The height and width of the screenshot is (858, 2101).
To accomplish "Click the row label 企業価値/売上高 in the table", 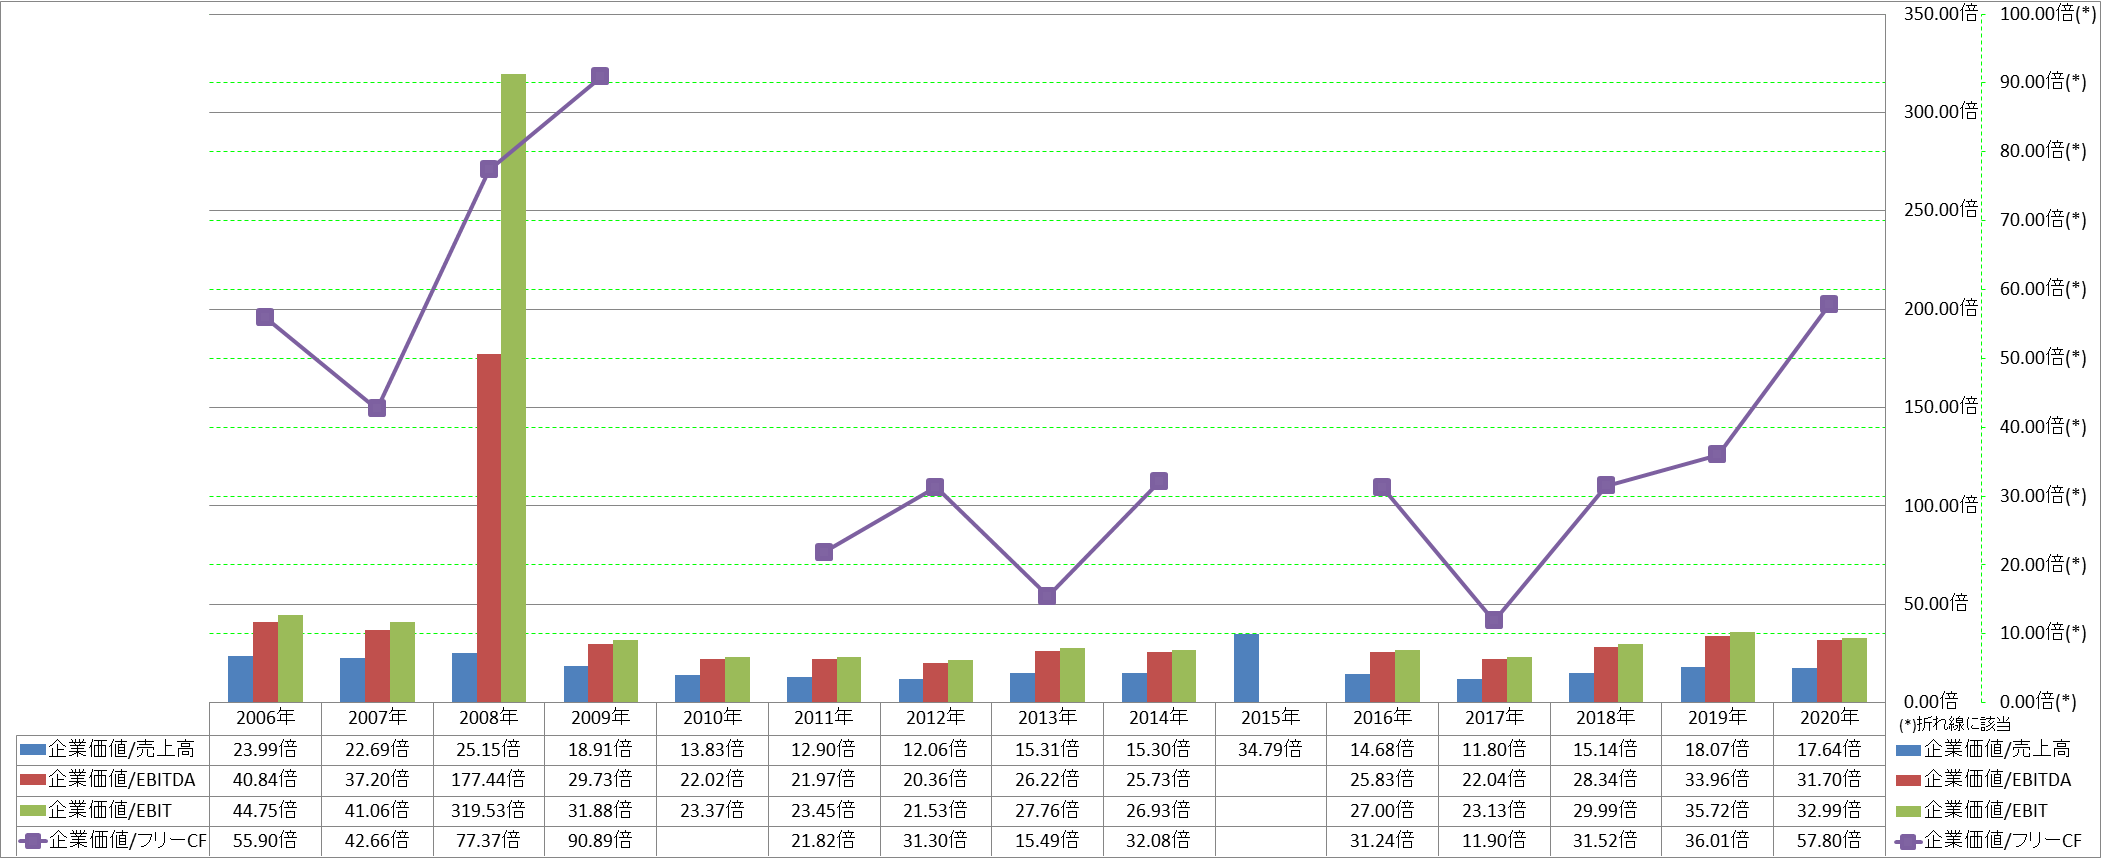I will 122,750.
